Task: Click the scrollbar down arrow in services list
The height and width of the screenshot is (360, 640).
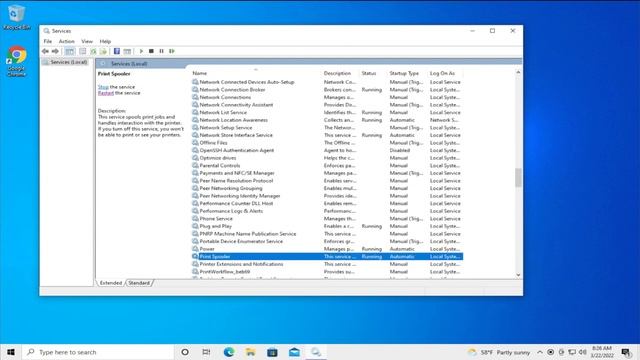Action: tap(518, 275)
